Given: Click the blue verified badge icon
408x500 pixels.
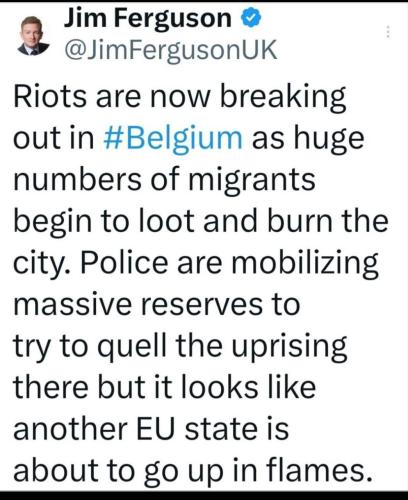Looking at the screenshot, I should pyautogui.click(x=252, y=18).
